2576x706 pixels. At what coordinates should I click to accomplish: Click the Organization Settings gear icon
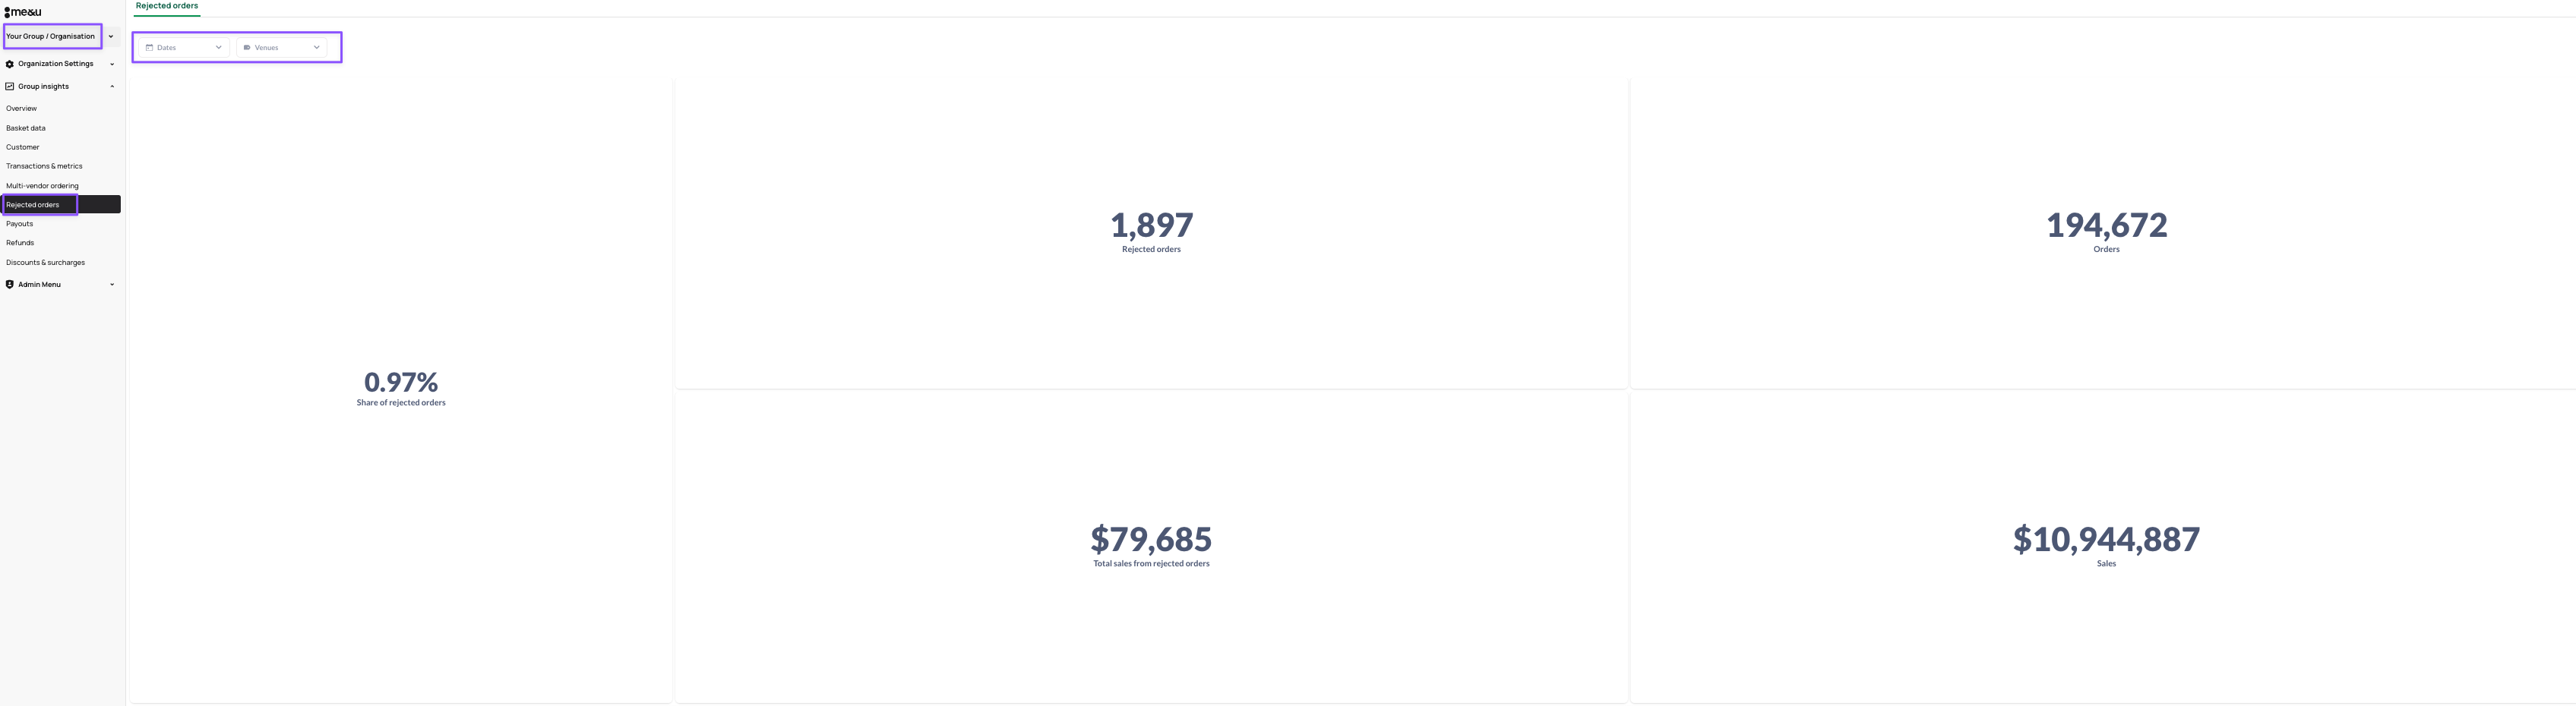10,64
